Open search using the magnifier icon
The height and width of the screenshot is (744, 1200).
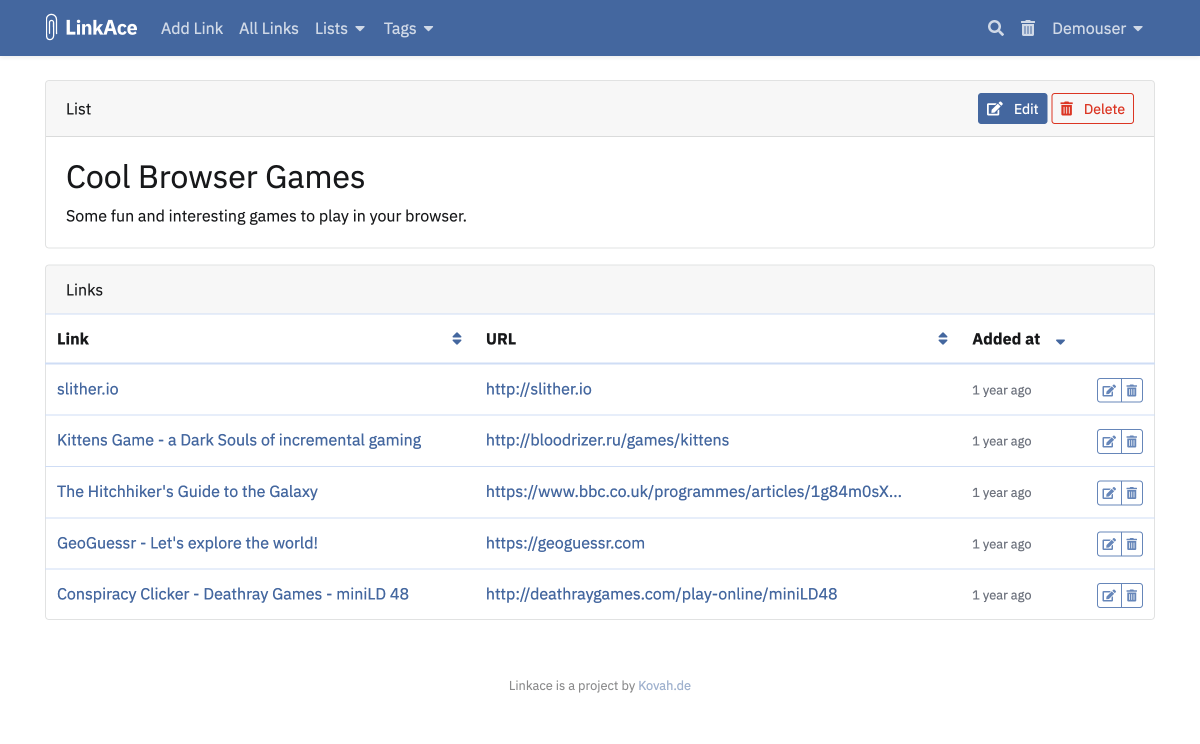(995, 28)
